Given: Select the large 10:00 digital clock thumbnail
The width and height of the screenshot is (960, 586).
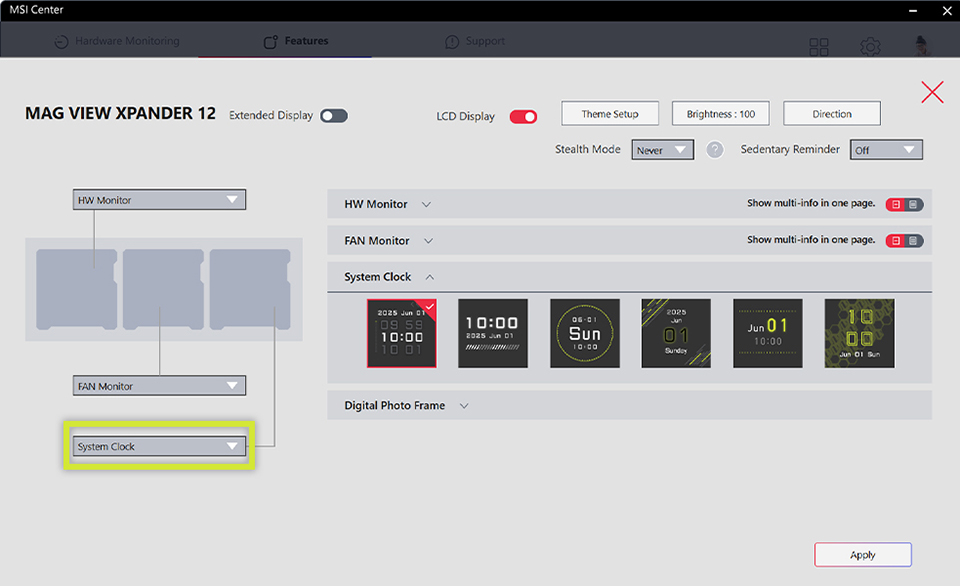Looking at the screenshot, I should 493,334.
